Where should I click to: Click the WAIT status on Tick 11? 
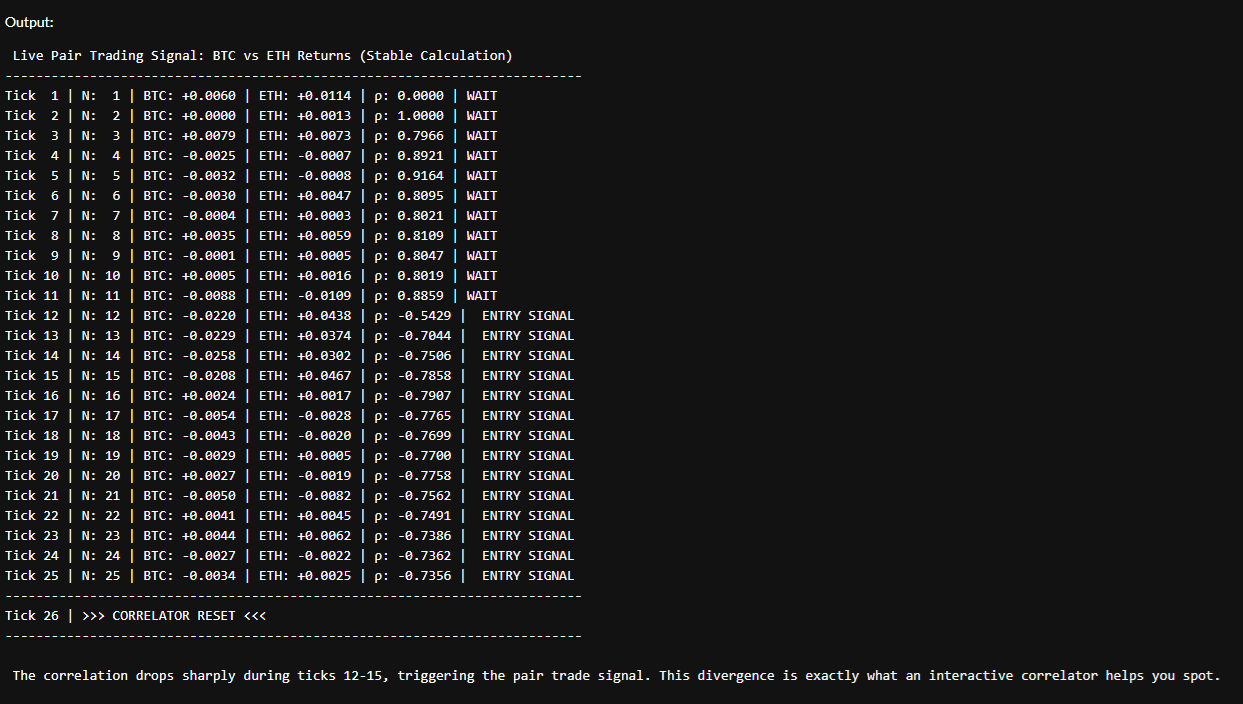coord(481,296)
